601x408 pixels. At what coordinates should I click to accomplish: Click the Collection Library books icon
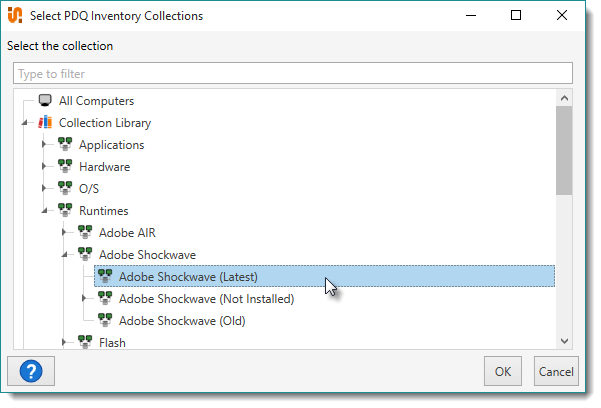tap(45, 123)
